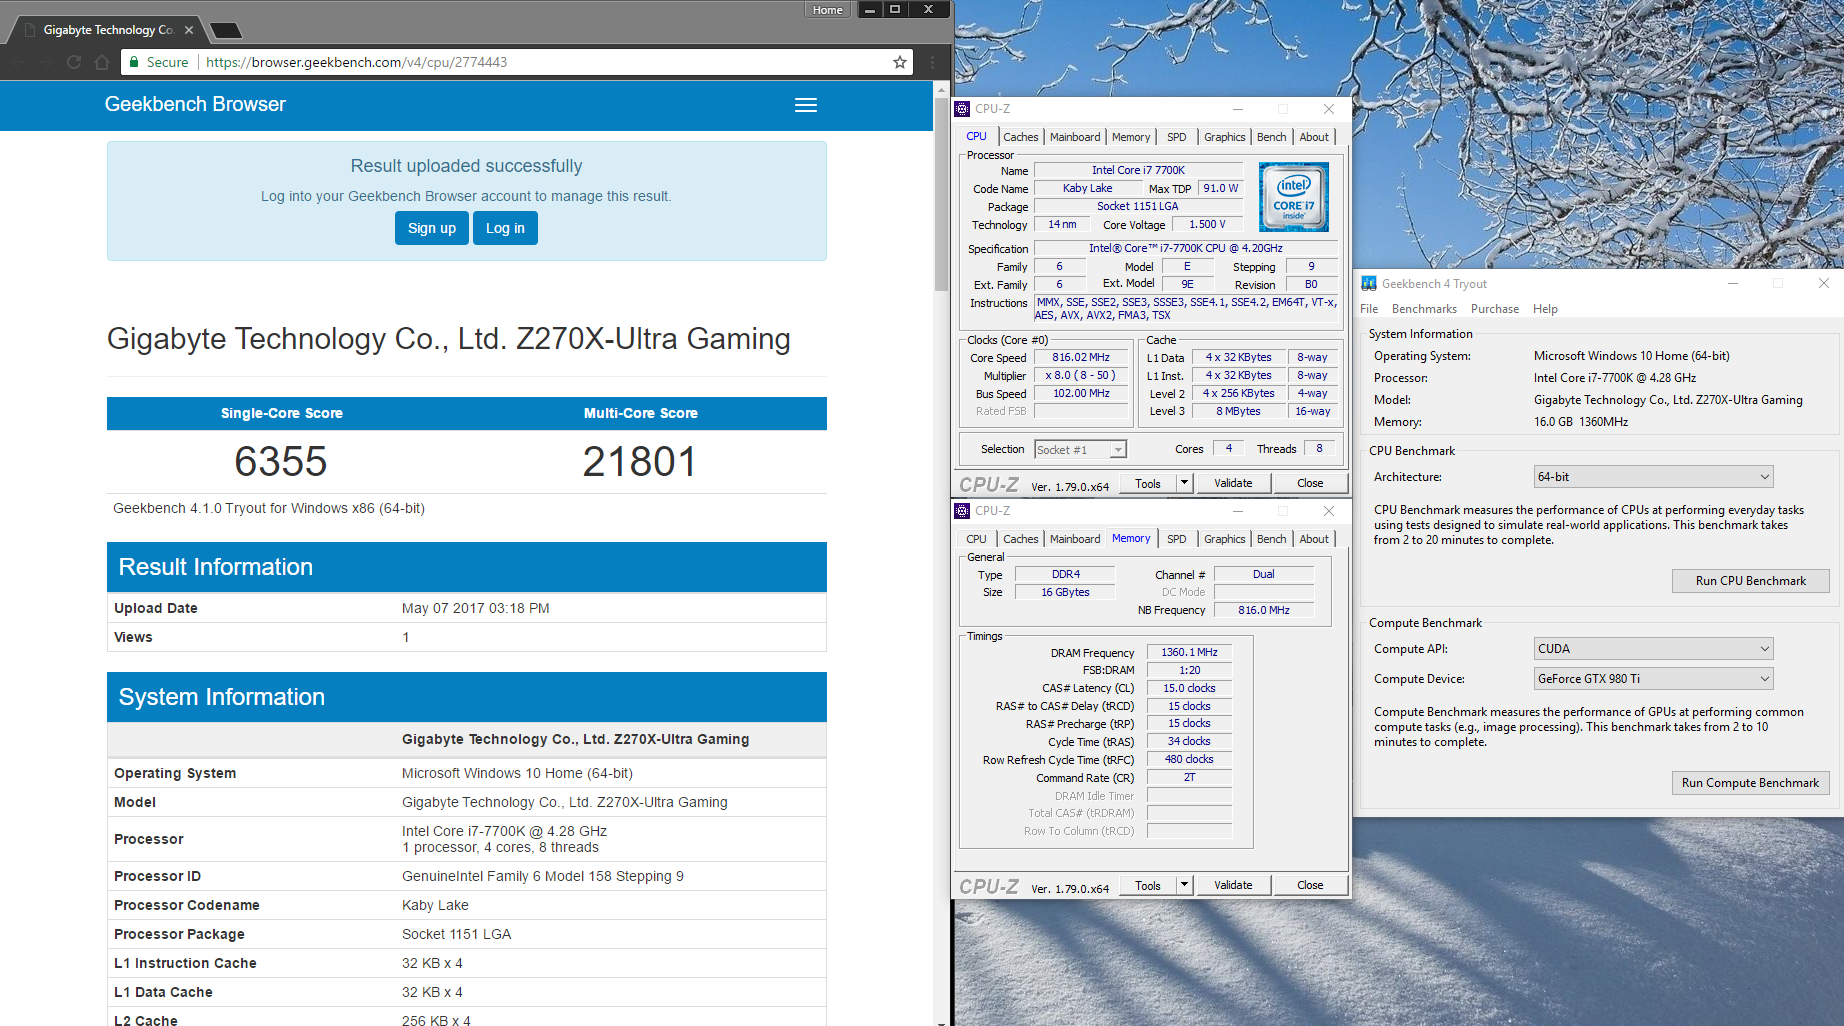Open Memory tab in upper CPU-Z window
Viewport: 1844px width, 1026px height.
[x=1131, y=137]
